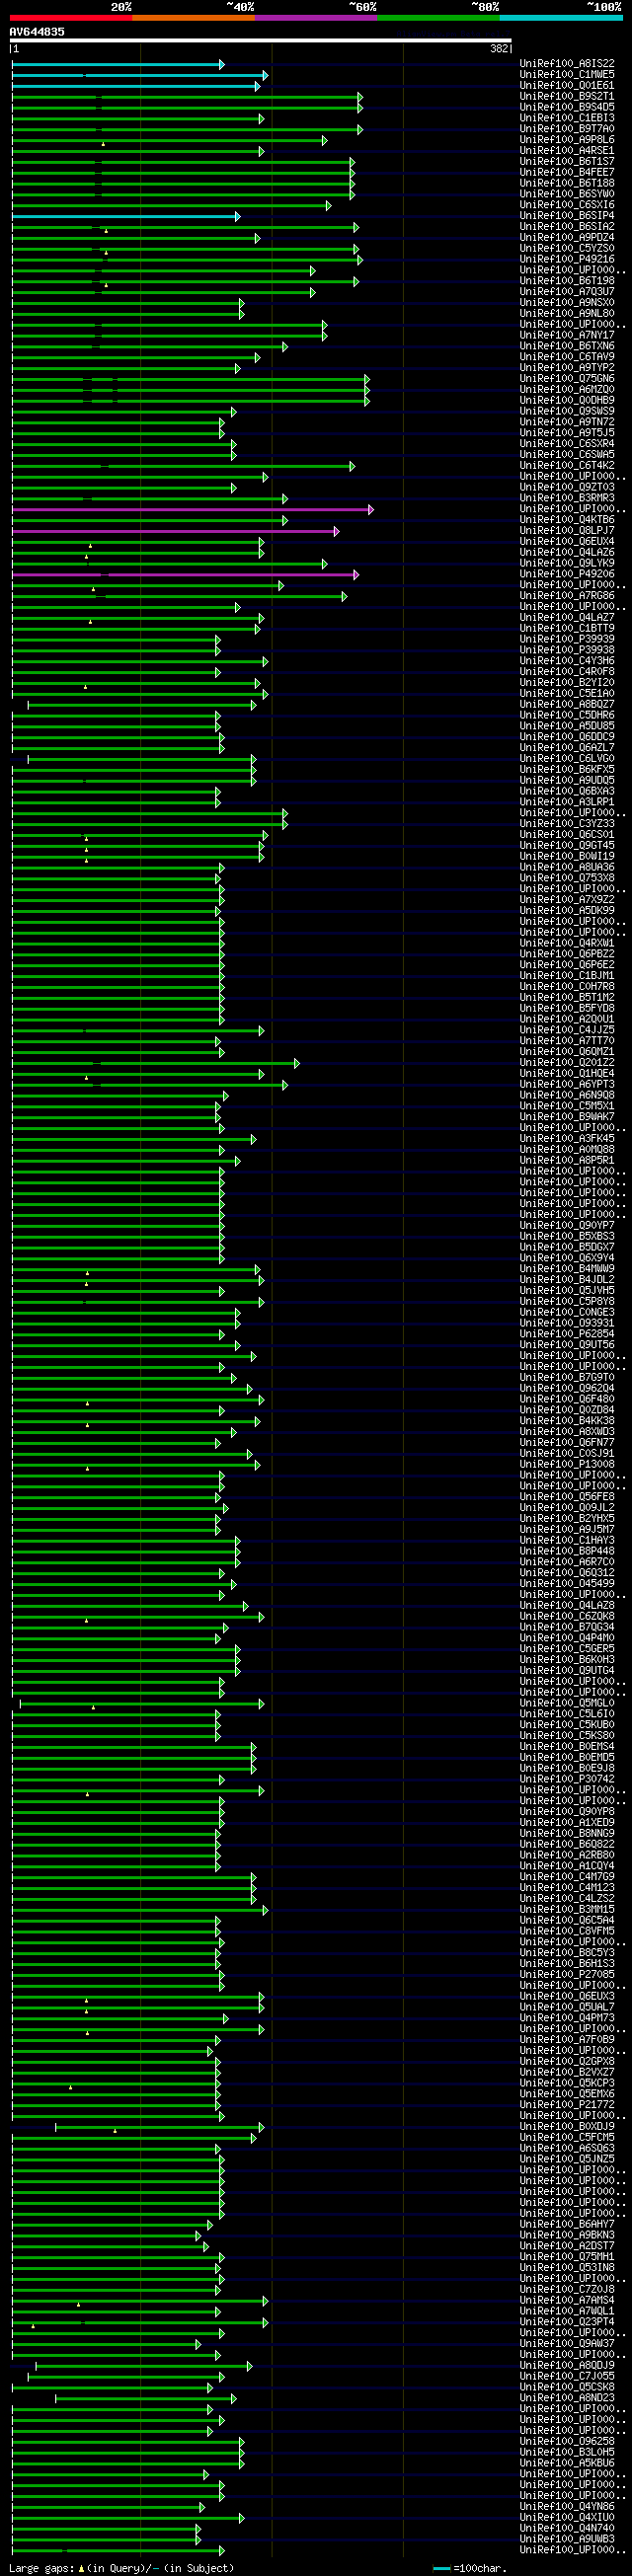The image size is (632, 2576).
Task: Select hit label UniRef100_C6TAV9
Action: 567,357
